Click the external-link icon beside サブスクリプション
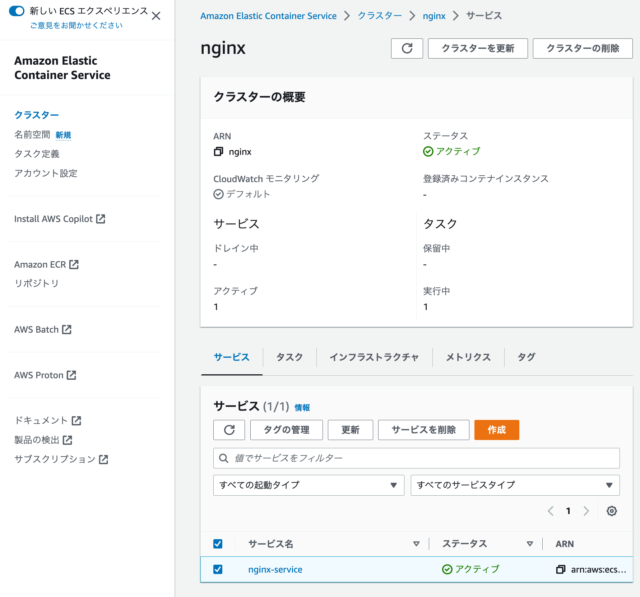This screenshot has height=597, width=640. click(104, 459)
